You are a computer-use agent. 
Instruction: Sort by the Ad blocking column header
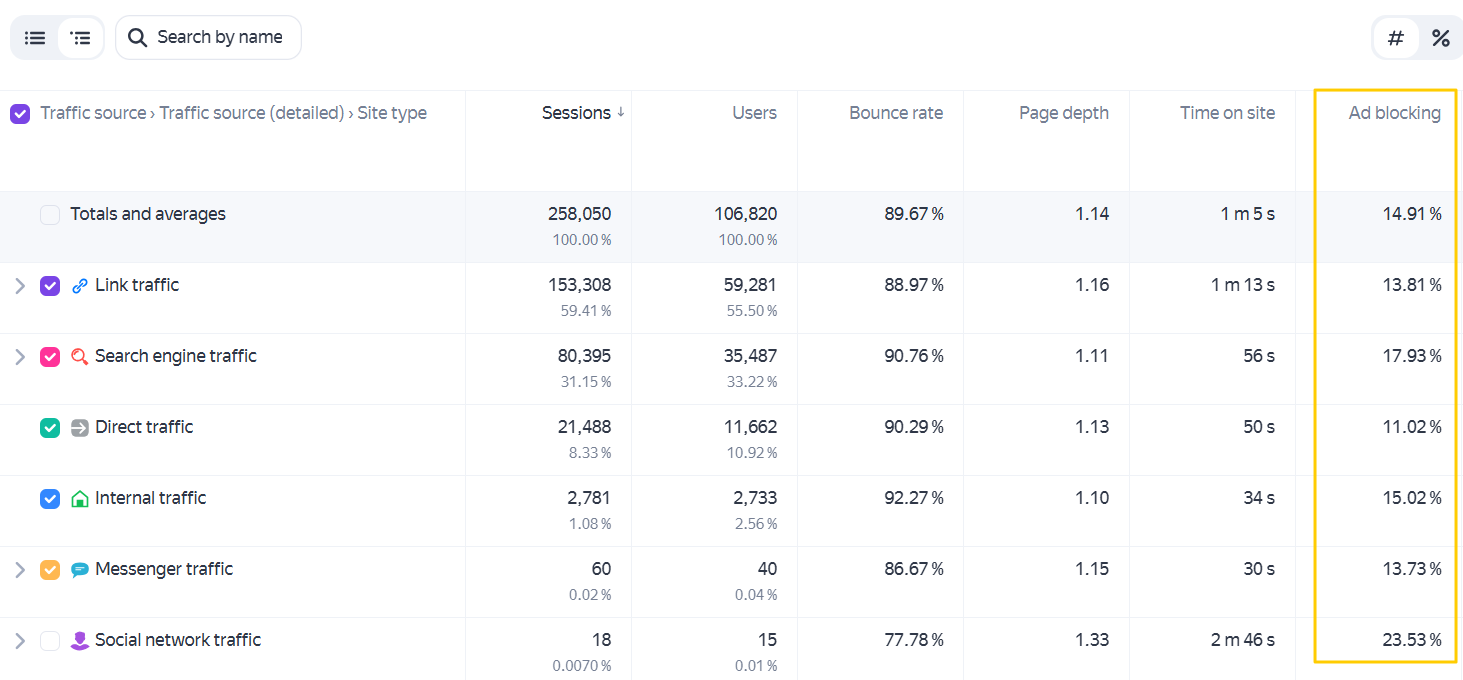[1394, 113]
